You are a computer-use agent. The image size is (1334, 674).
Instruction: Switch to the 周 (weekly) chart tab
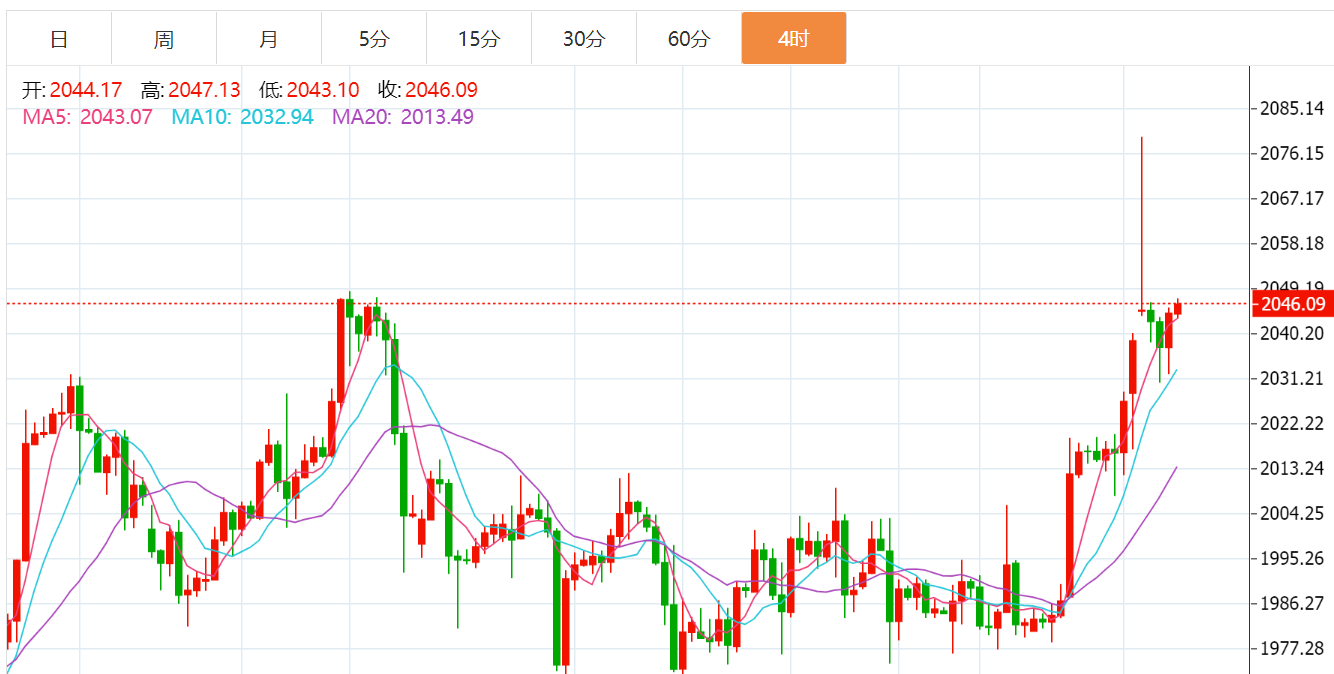164,39
